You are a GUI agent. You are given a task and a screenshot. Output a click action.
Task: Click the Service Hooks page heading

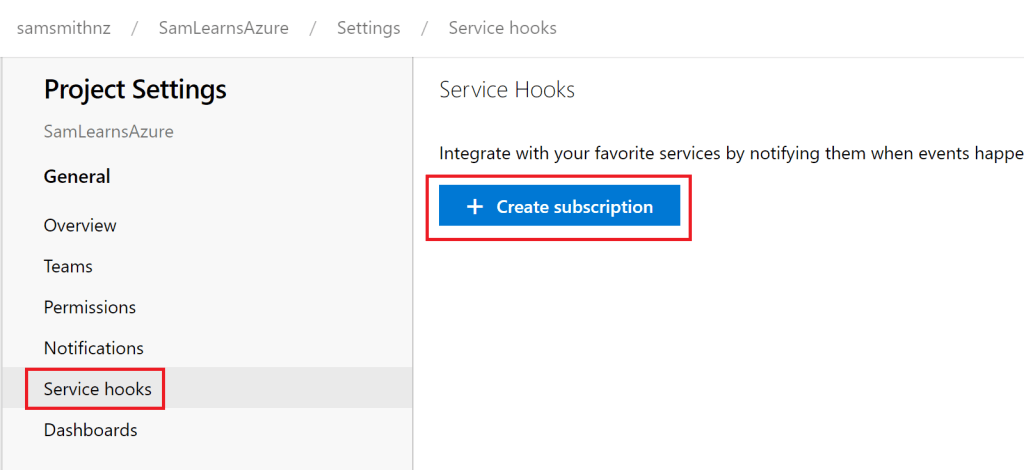click(x=507, y=89)
